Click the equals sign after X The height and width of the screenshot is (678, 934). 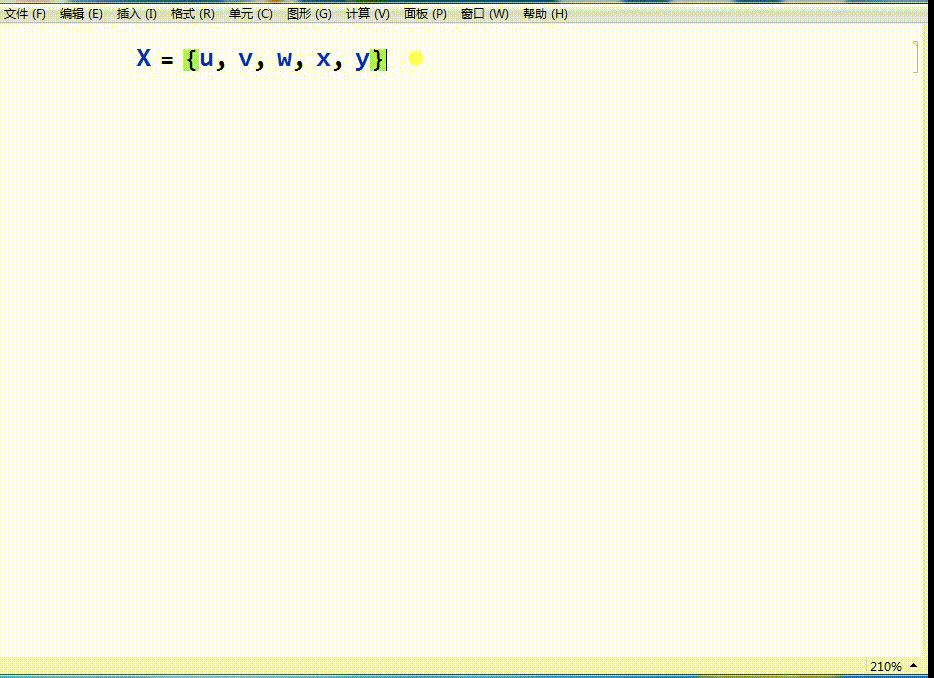pos(167,60)
